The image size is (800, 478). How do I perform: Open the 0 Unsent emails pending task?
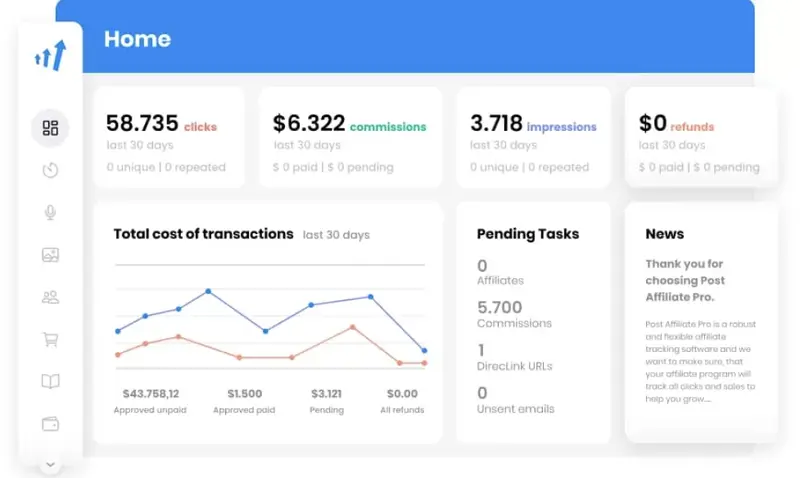(x=515, y=400)
